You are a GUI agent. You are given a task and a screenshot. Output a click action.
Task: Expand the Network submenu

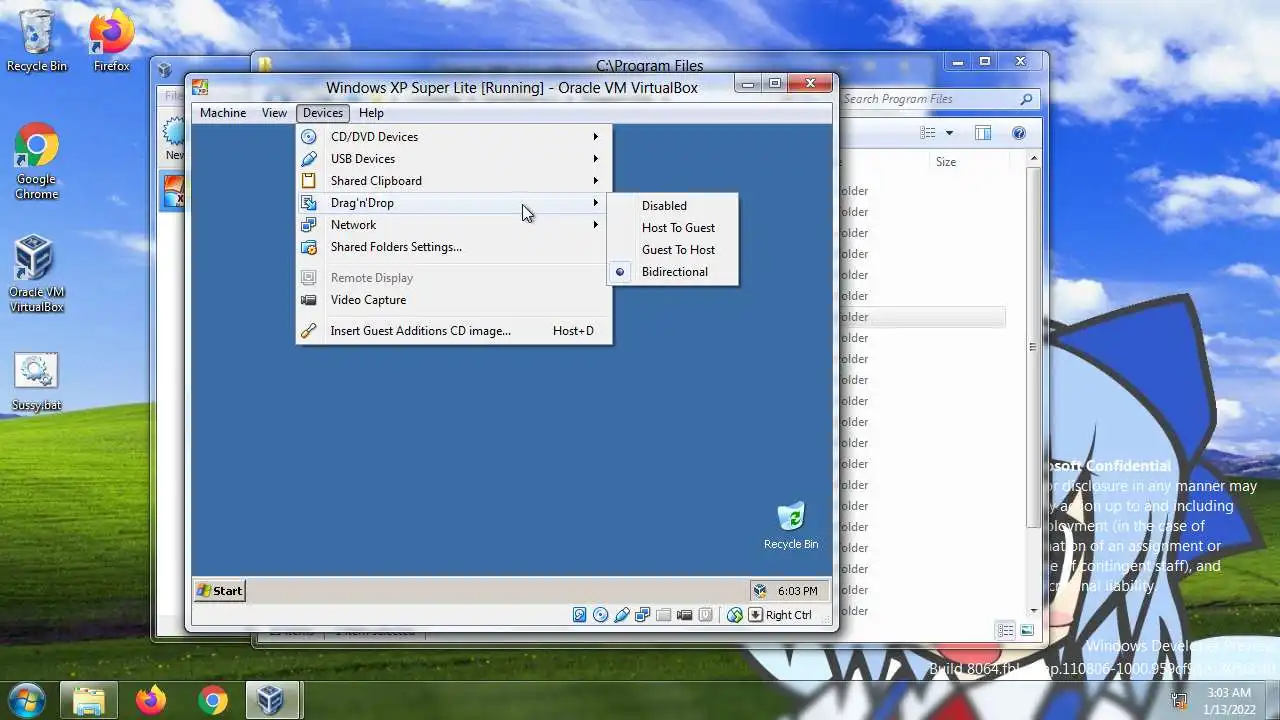454,225
